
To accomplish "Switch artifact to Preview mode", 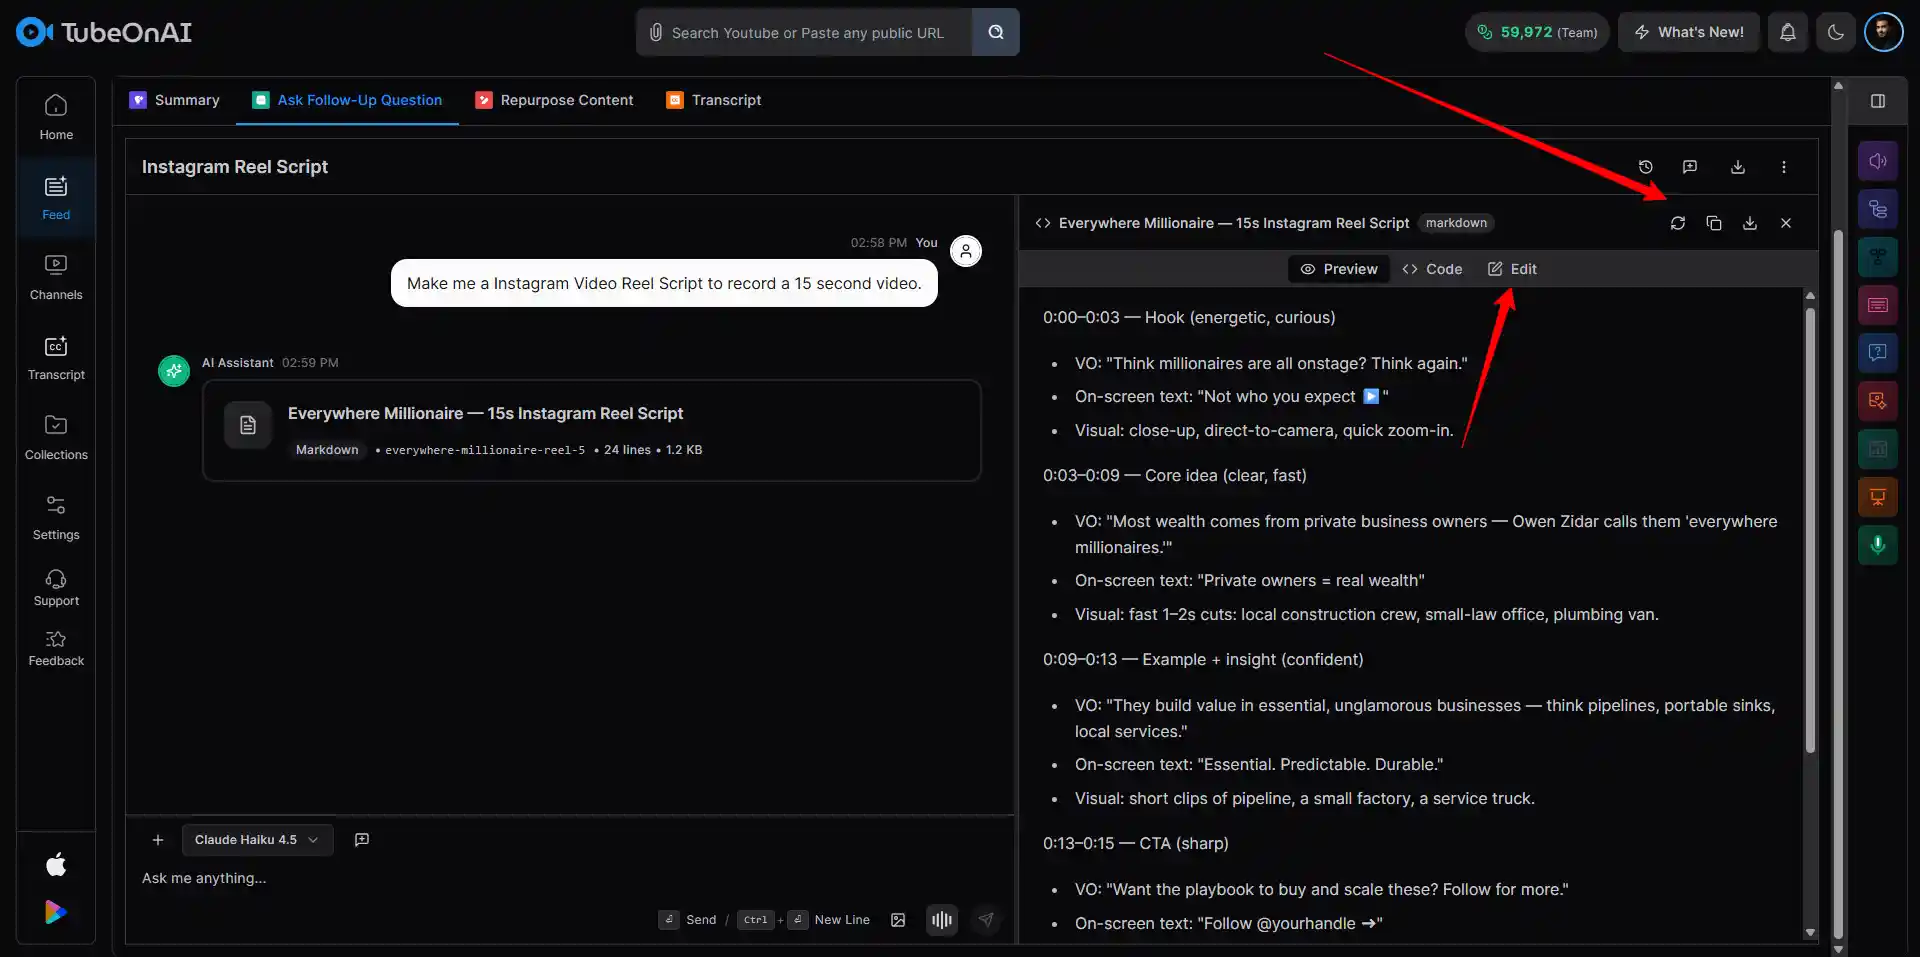I will pyautogui.click(x=1339, y=269).
